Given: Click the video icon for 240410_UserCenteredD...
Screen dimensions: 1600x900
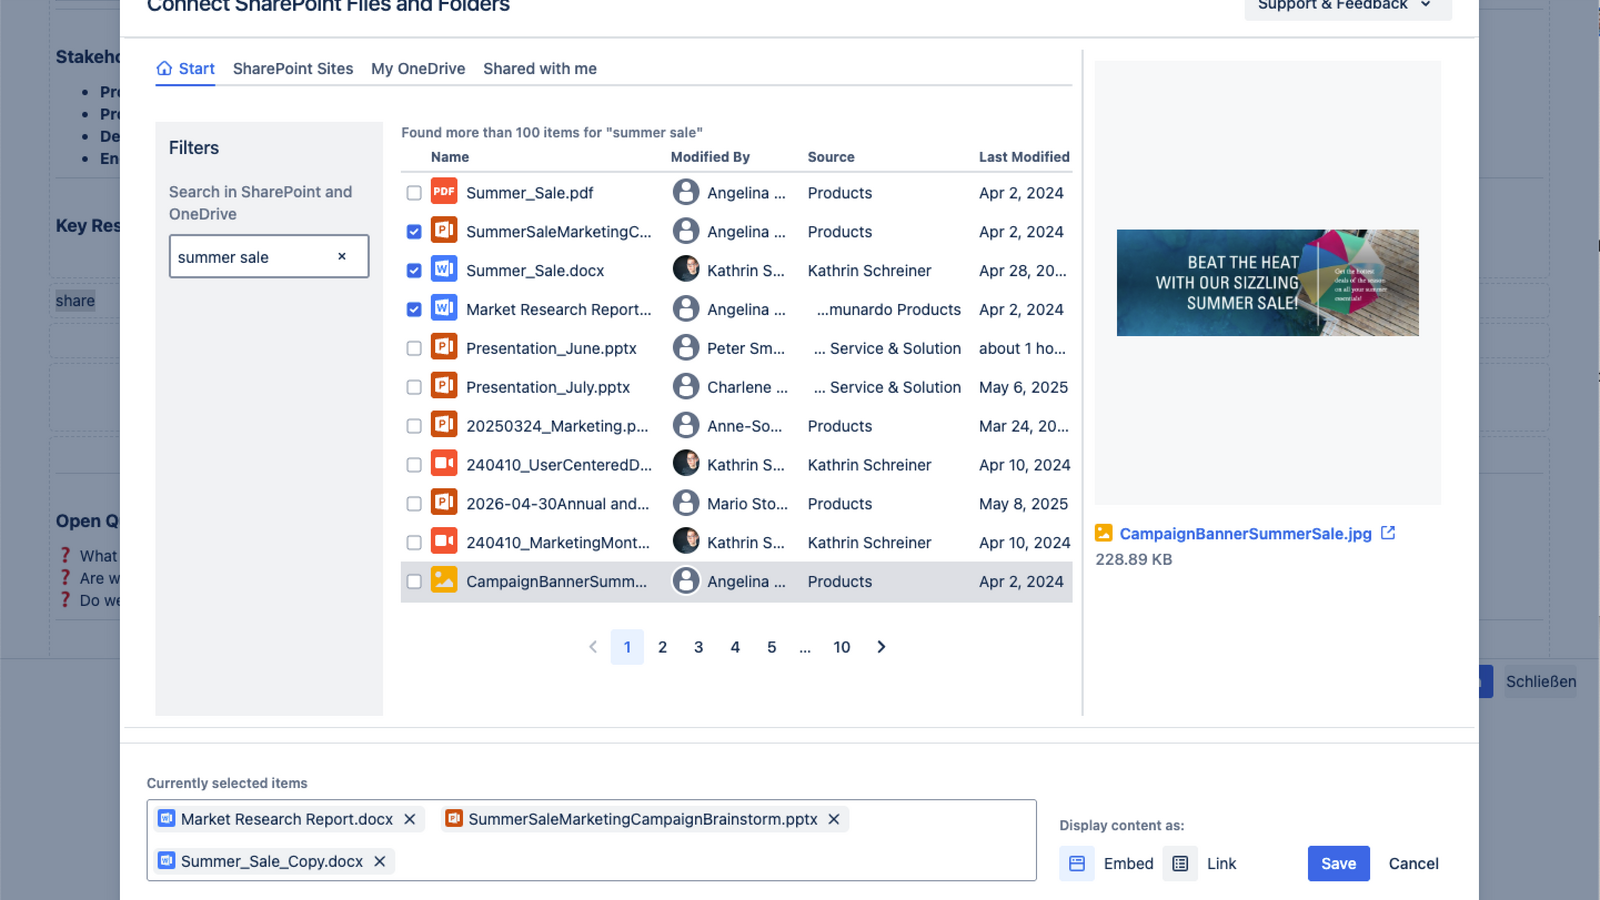Looking at the screenshot, I should point(444,464).
